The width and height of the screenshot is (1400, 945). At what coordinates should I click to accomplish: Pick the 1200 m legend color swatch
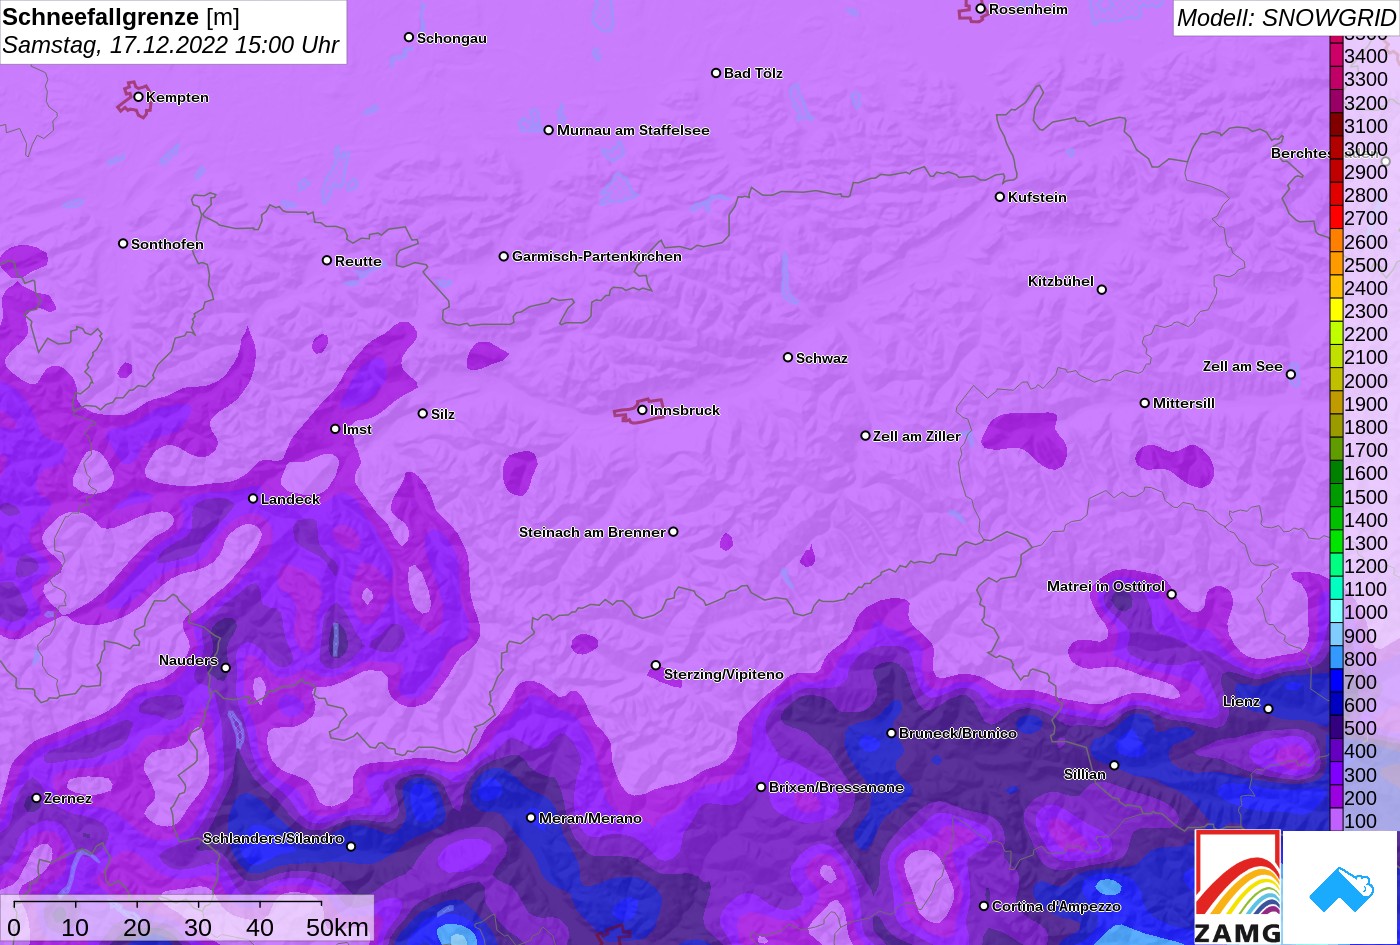(x=1336, y=566)
